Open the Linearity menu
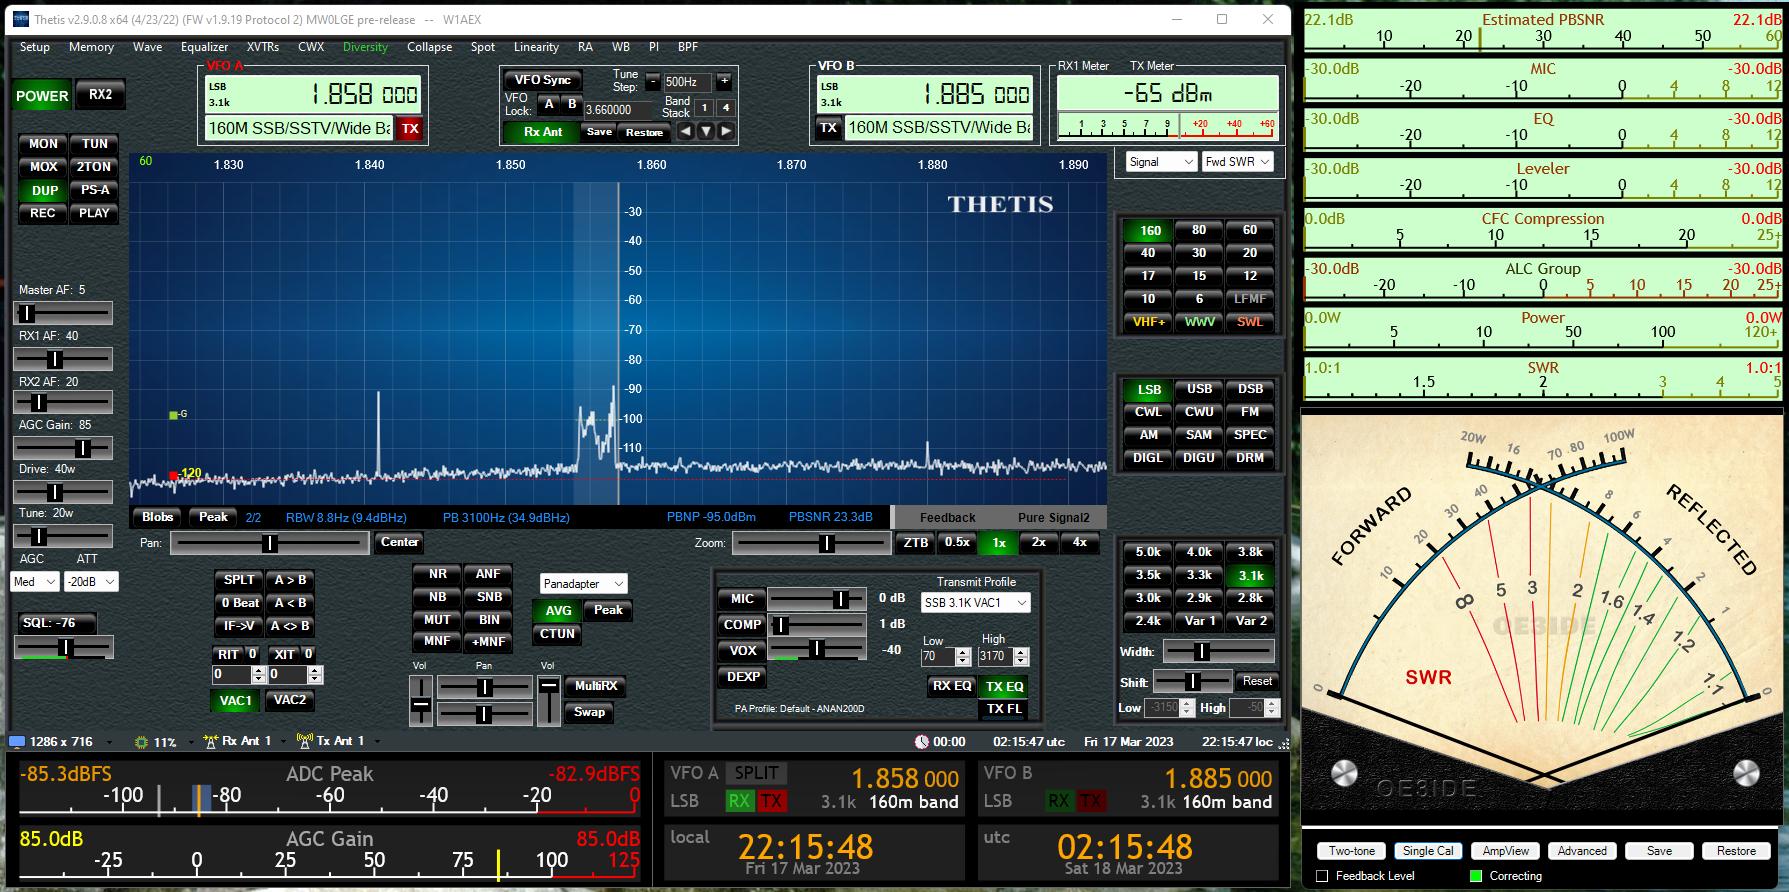 coord(536,47)
